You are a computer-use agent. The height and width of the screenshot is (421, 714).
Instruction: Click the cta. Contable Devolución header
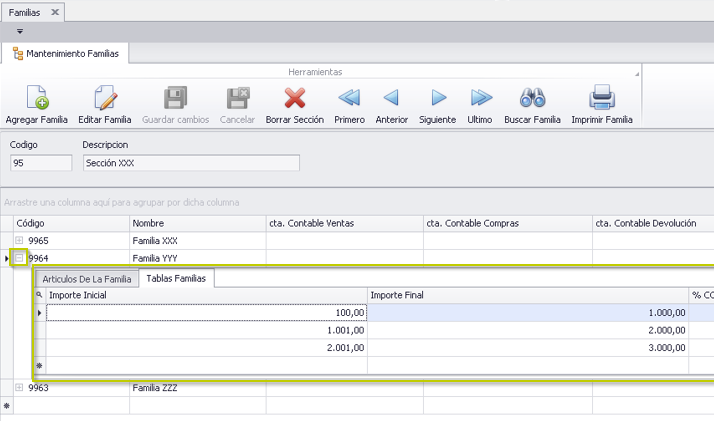[653, 223]
